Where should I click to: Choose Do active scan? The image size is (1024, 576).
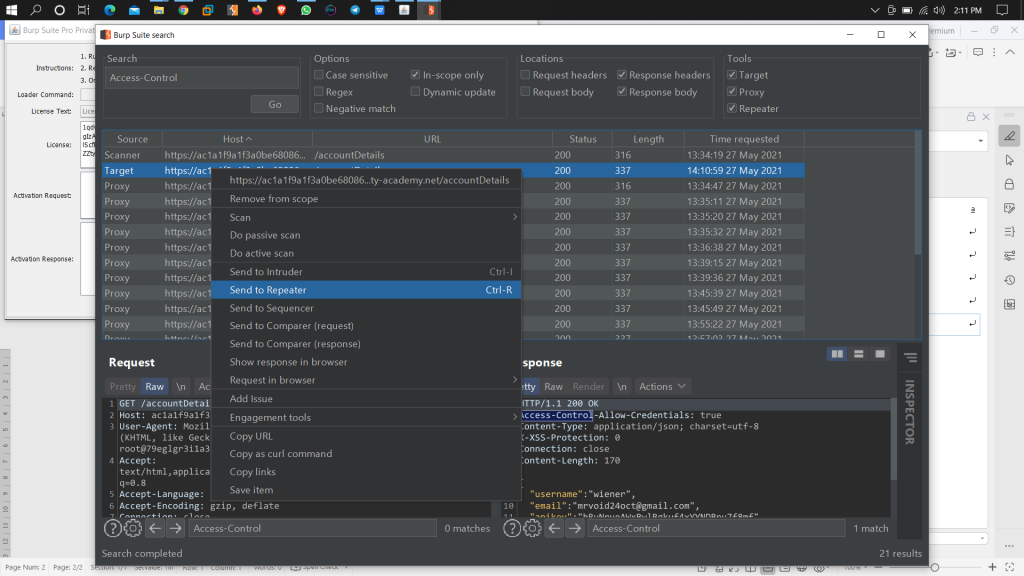[x=366, y=253]
